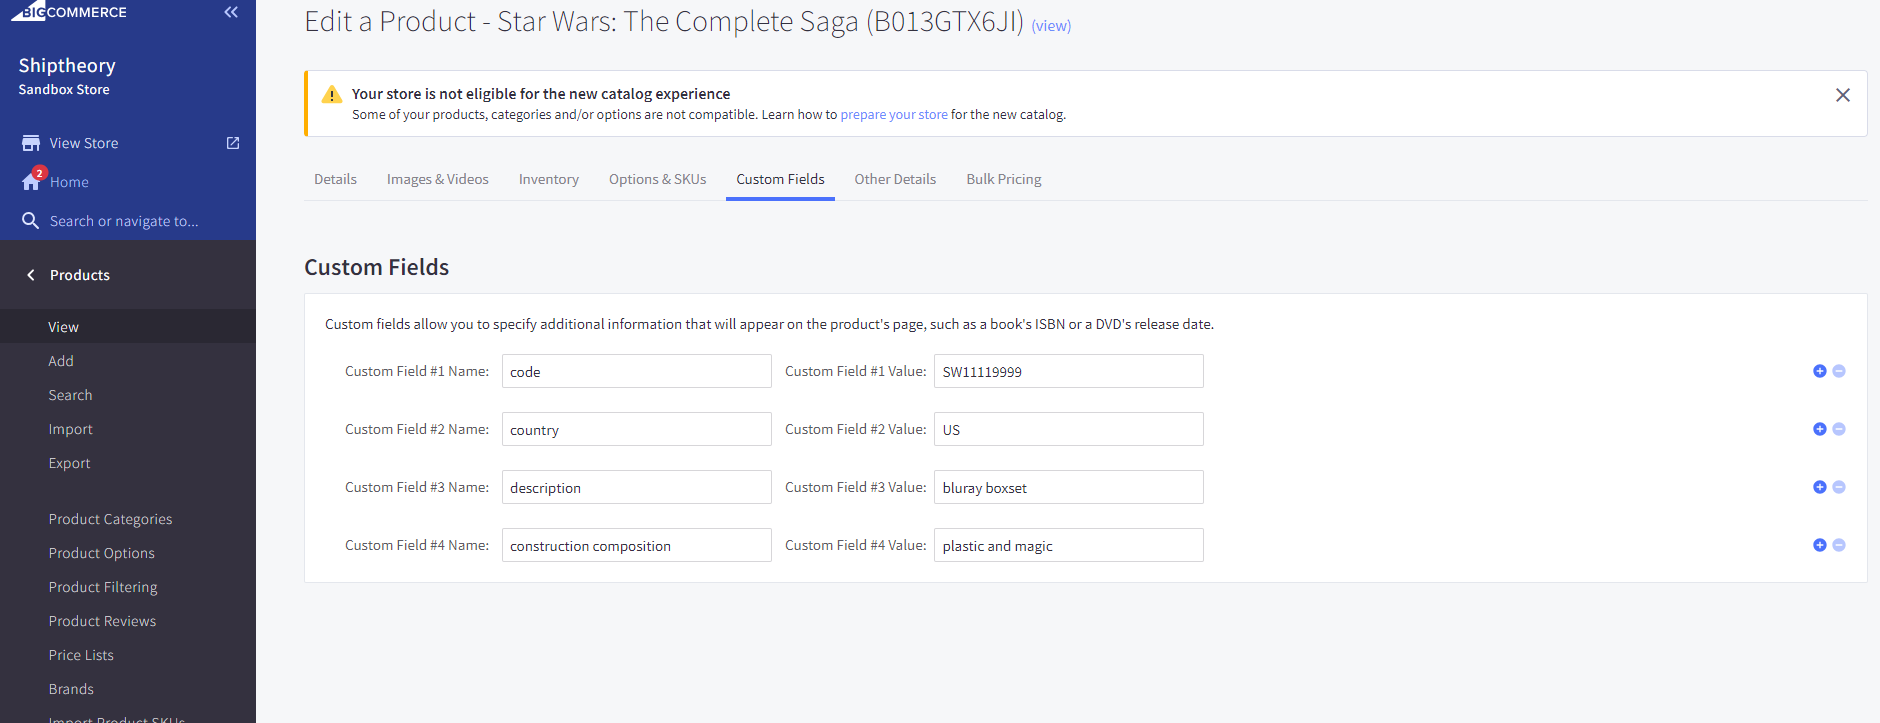Go to the Inventory tab
The width and height of the screenshot is (1880, 723).
(549, 179)
